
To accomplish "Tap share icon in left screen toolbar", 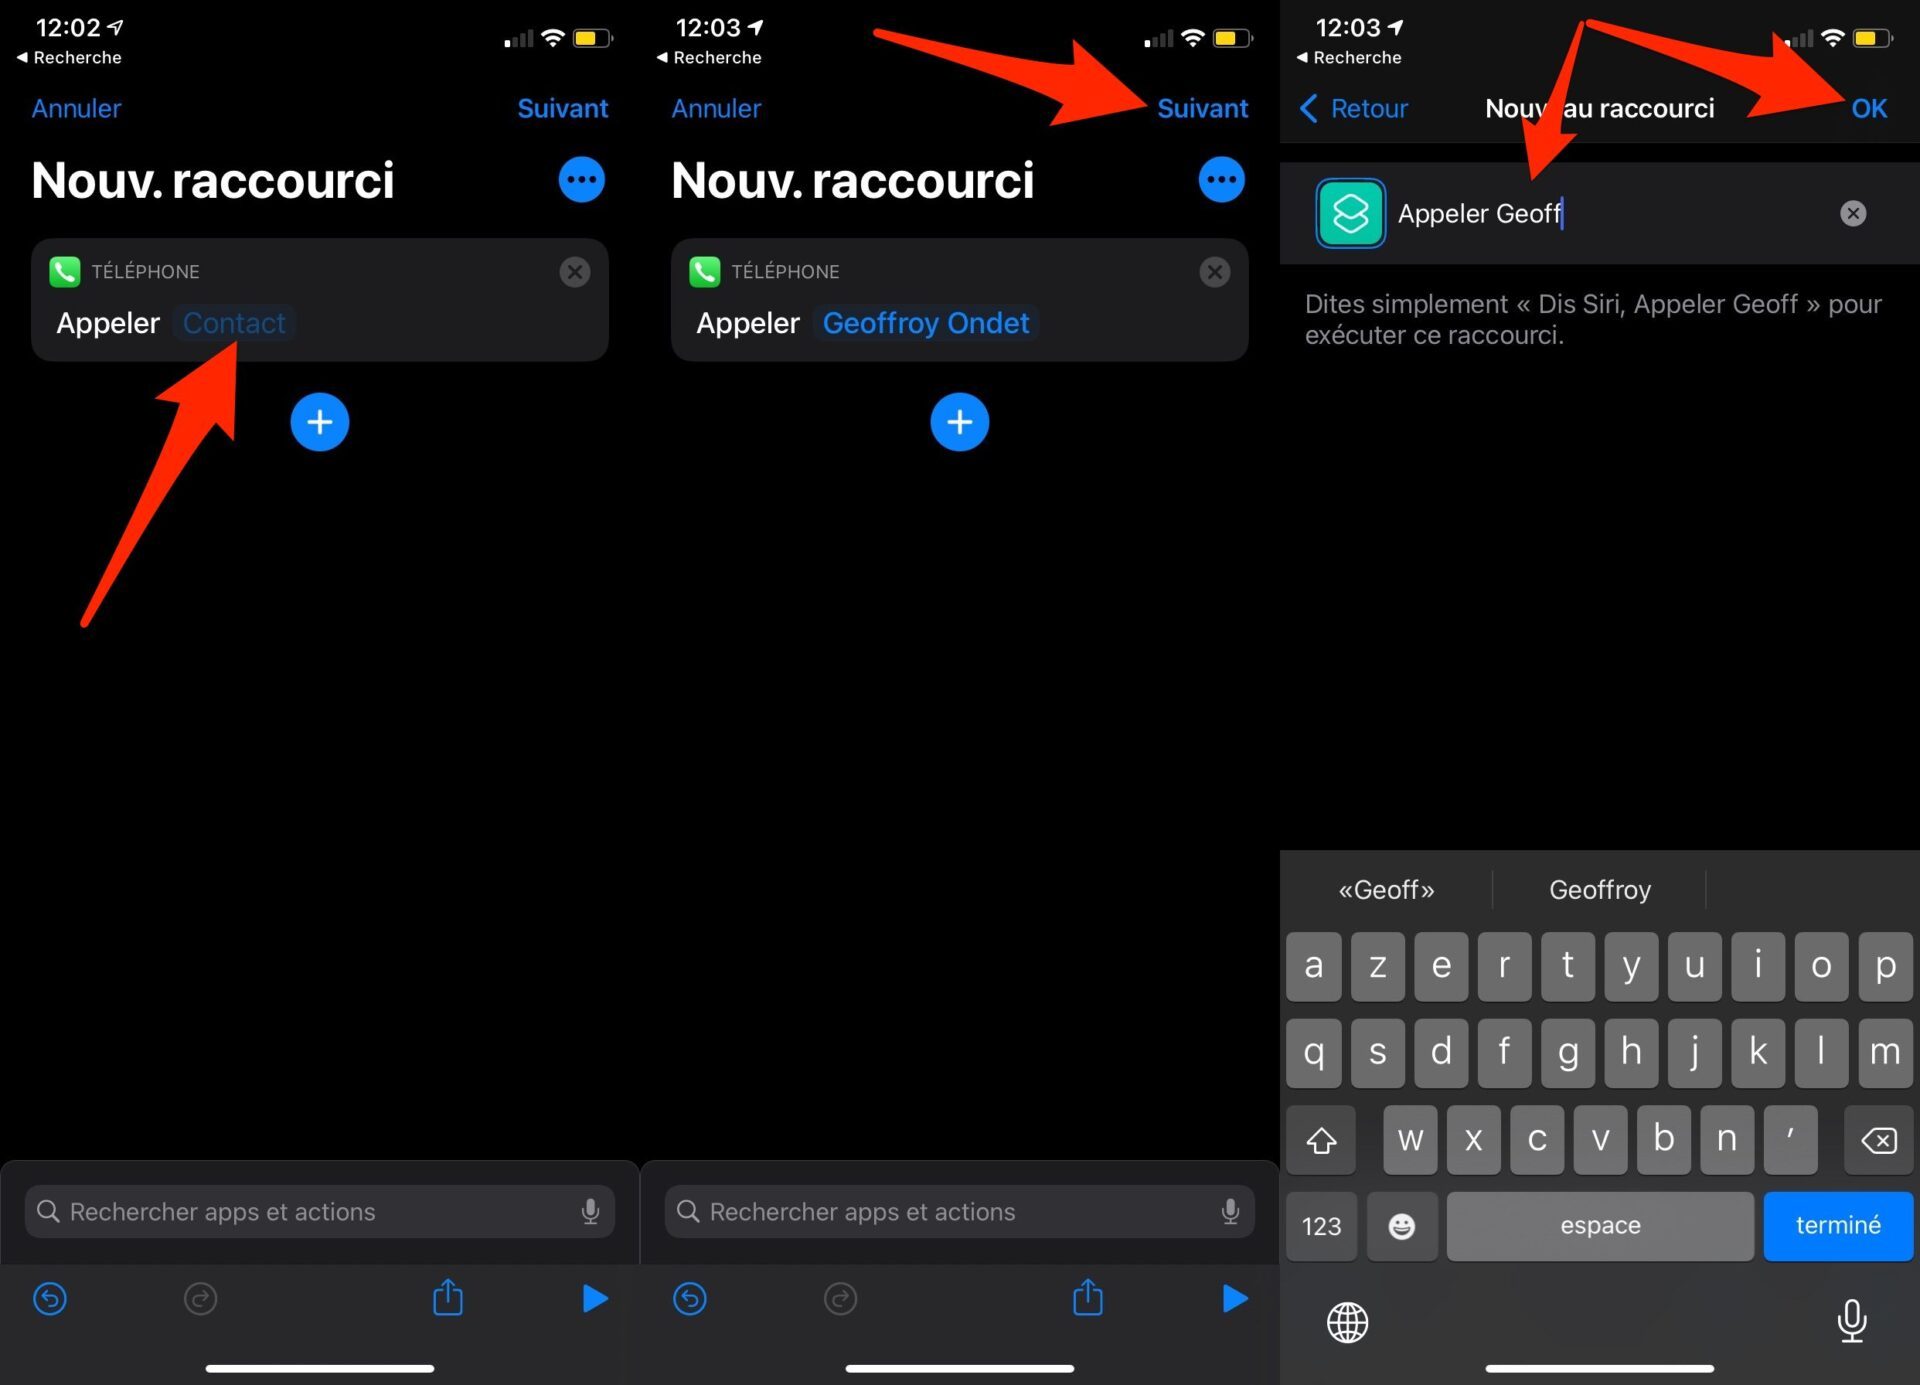I will click(x=448, y=1297).
